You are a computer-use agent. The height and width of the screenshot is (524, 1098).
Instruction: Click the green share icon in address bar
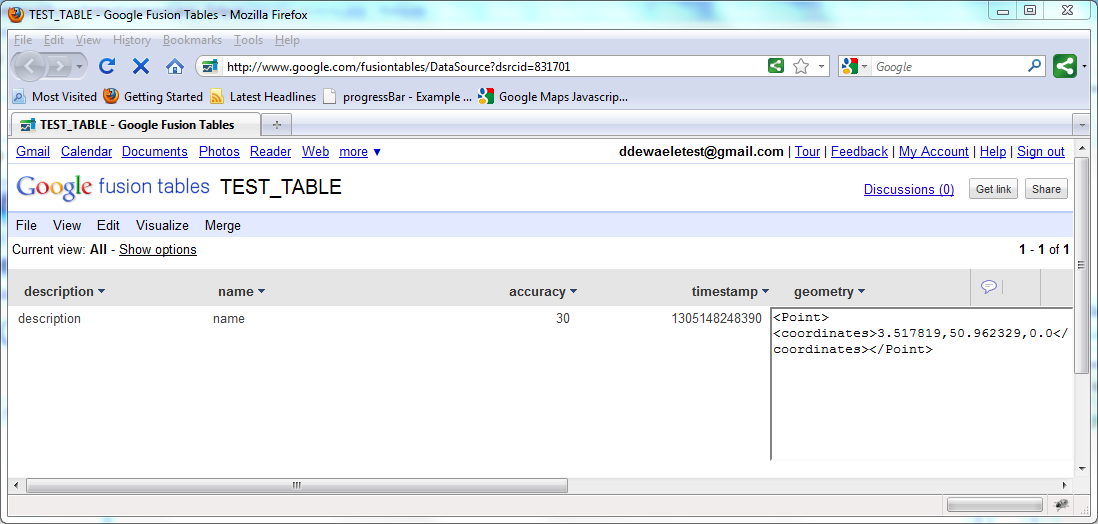775,67
